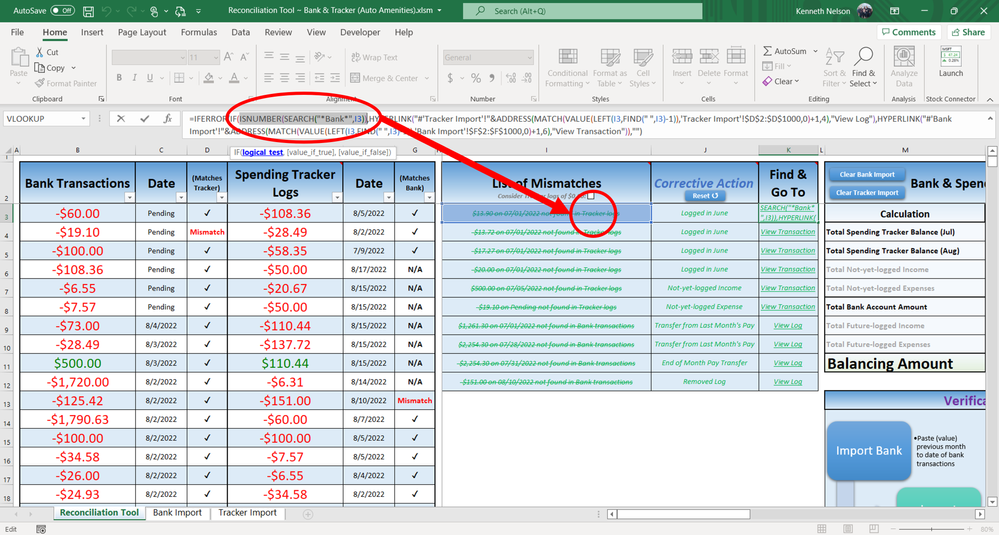This screenshot has width=999, height=535.
Task: Click in the formula bar text
Action: coord(585,125)
